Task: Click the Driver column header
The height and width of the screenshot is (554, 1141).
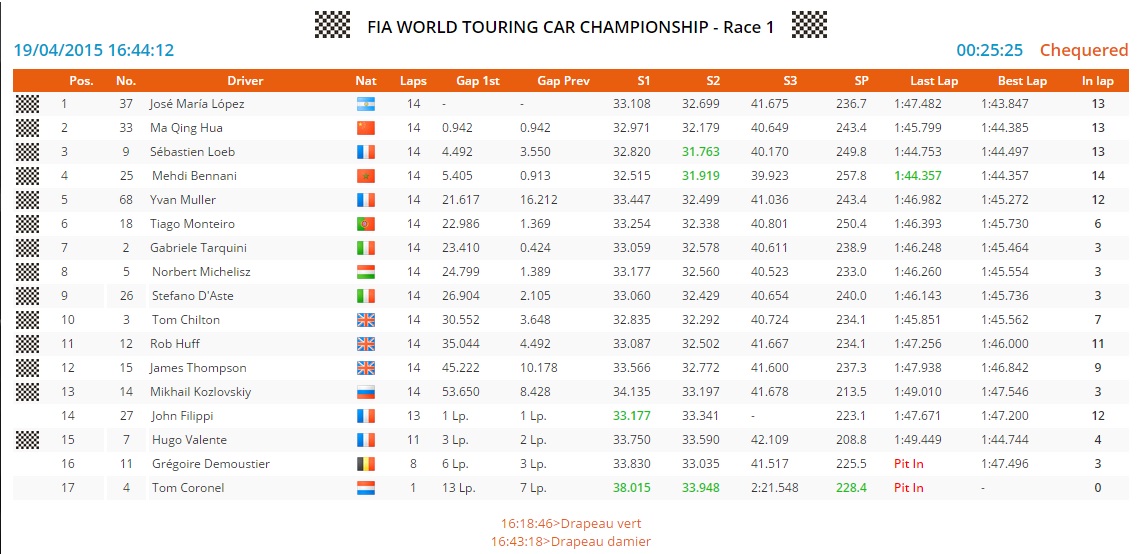Action: (245, 81)
